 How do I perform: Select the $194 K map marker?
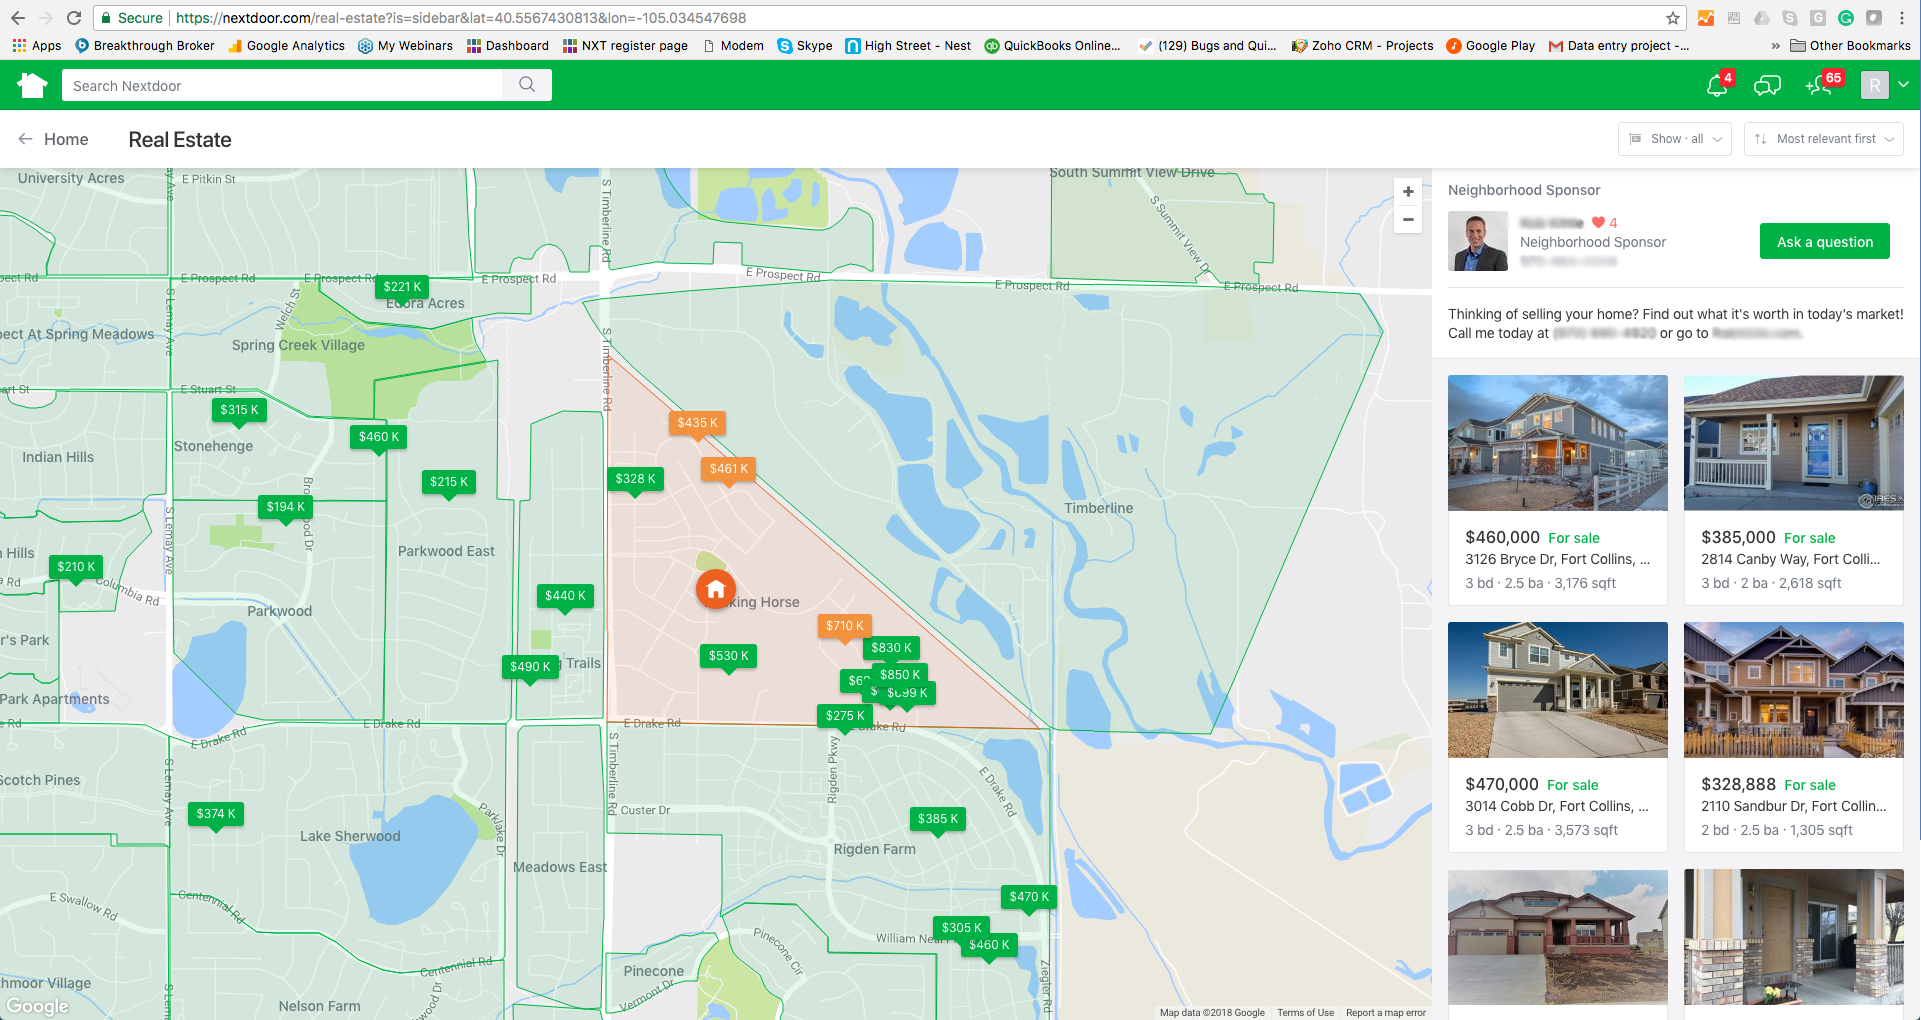[x=285, y=507]
